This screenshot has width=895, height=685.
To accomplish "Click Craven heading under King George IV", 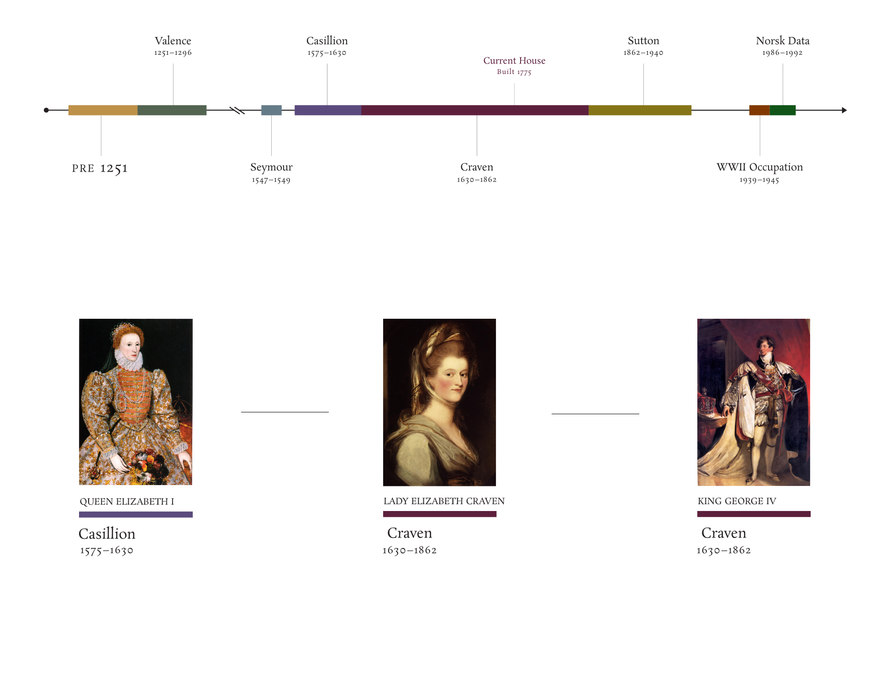I will pyautogui.click(x=723, y=533).
